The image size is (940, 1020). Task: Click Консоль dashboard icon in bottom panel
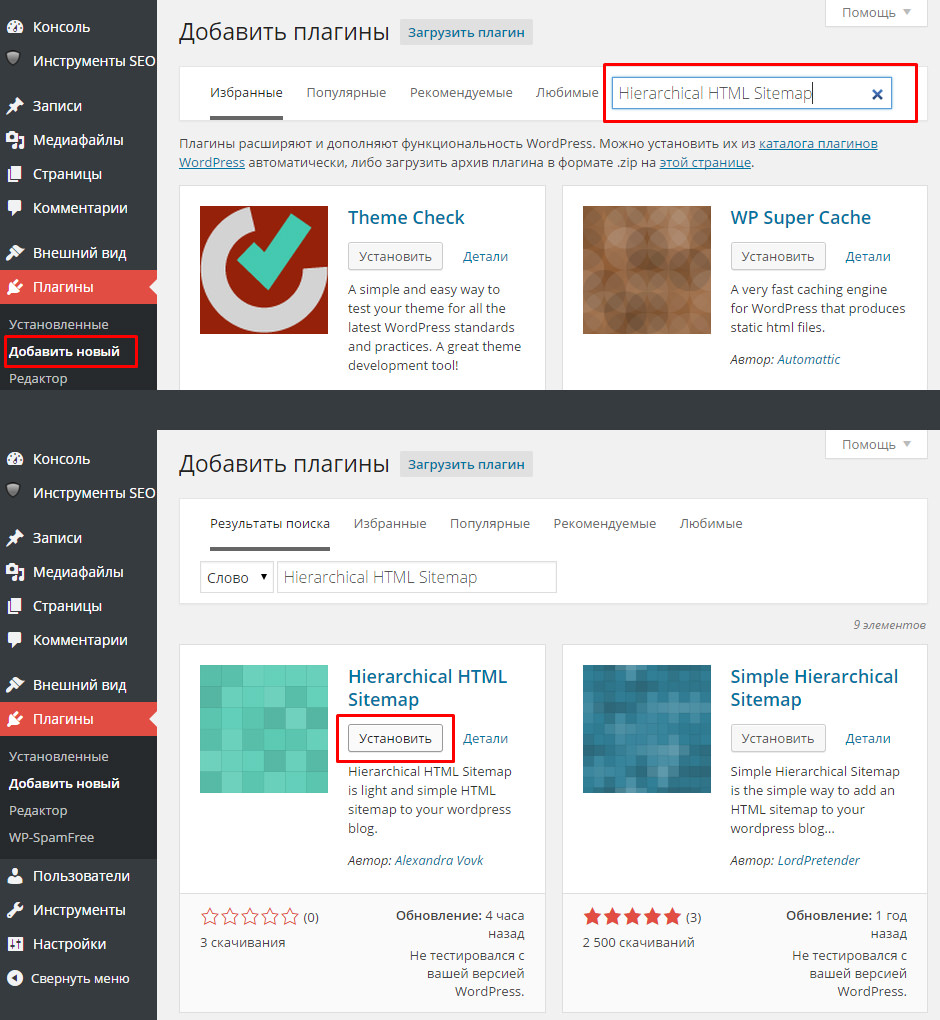(x=15, y=459)
